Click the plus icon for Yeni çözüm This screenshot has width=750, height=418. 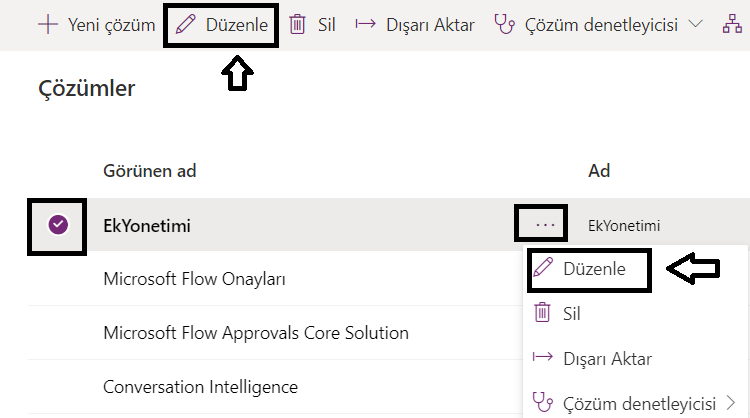pos(48,24)
